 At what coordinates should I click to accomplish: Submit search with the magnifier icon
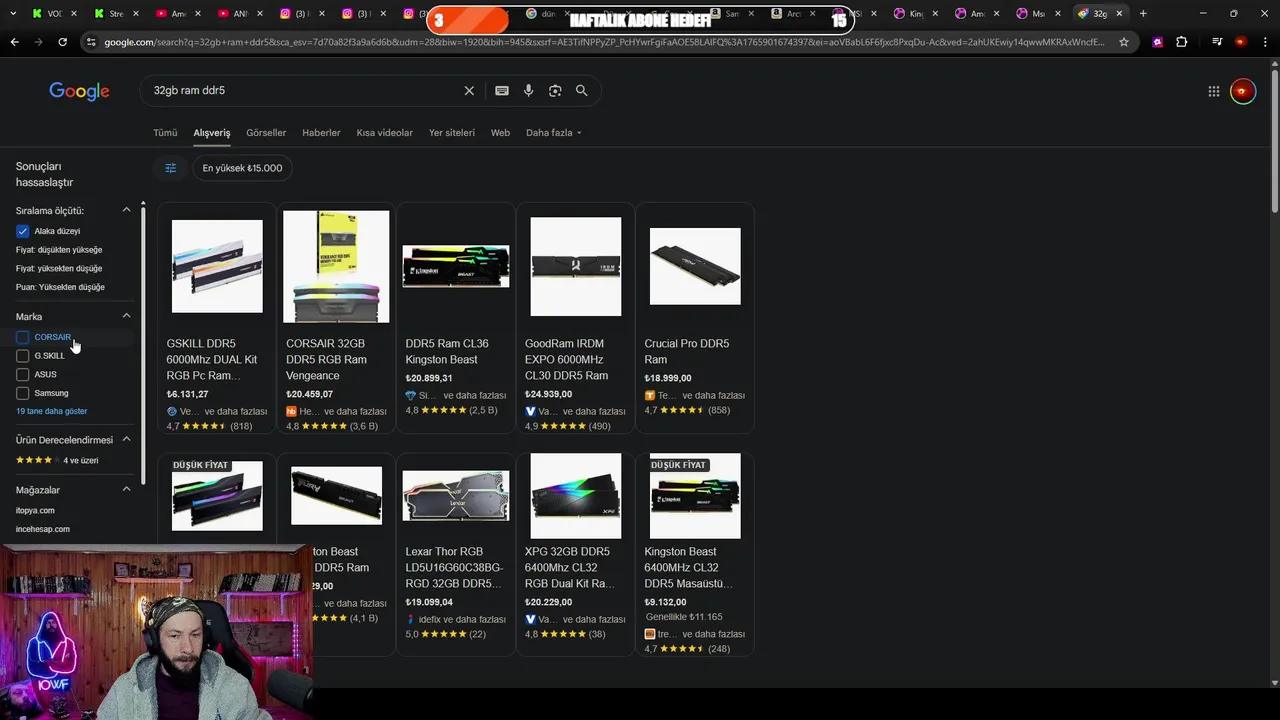coord(582,91)
